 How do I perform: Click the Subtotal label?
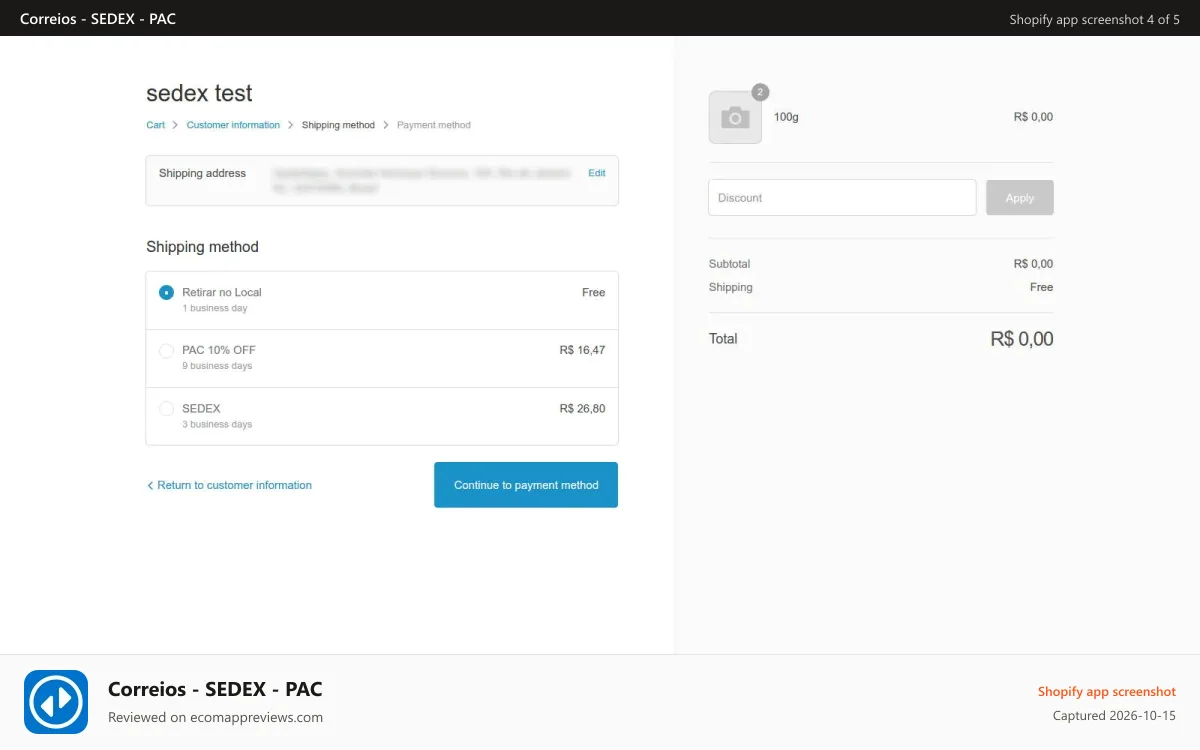pos(729,264)
